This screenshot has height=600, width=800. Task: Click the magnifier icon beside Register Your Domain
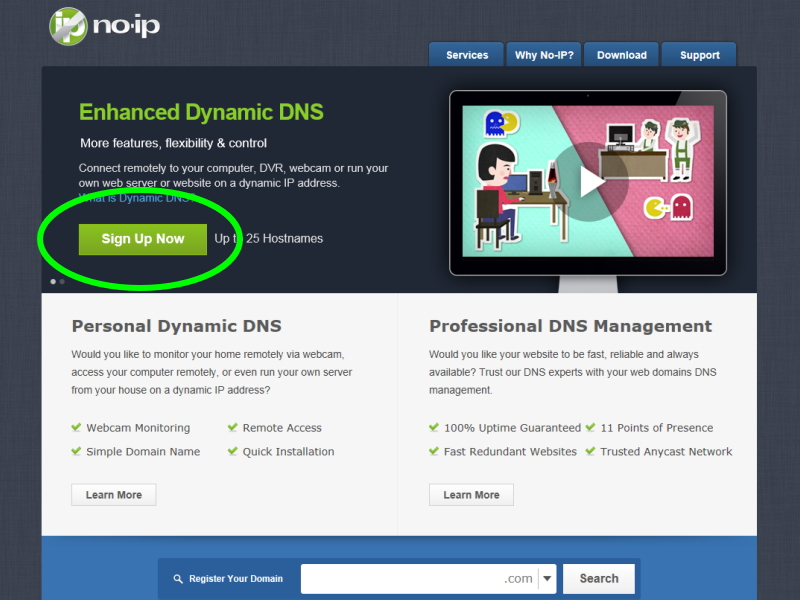(x=178, y=579)
